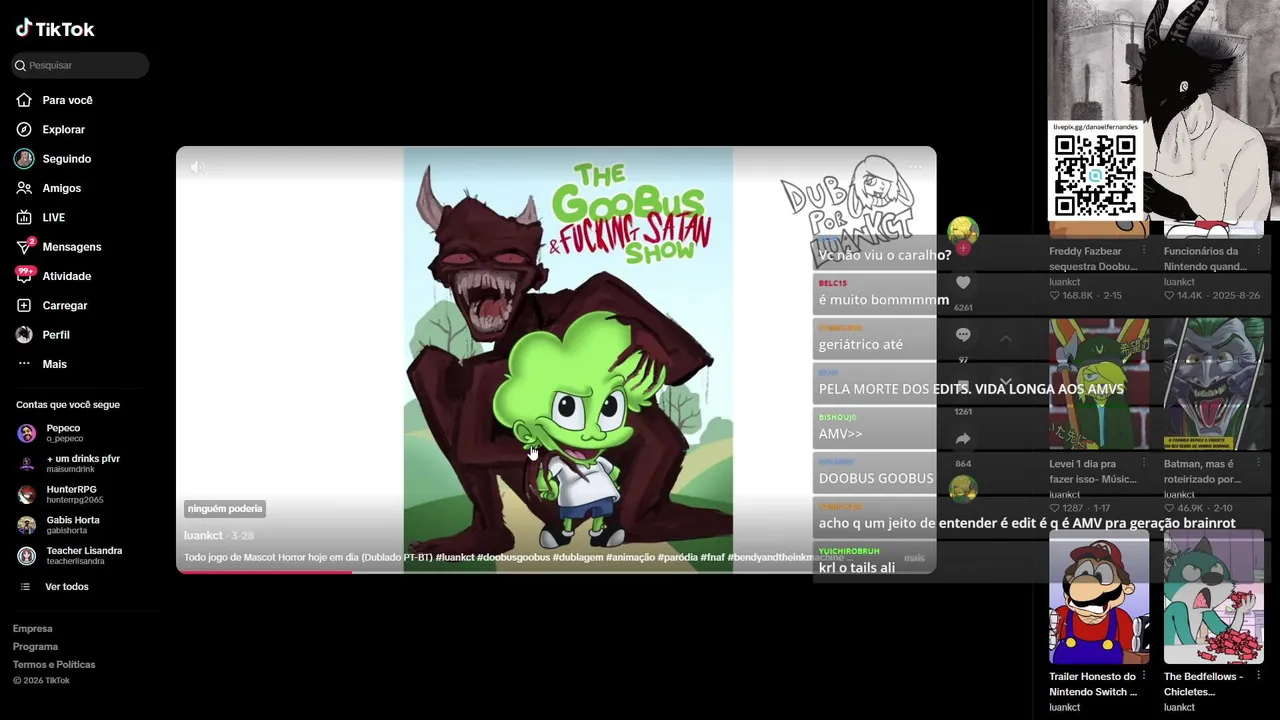Open options for The Bedfellows video

(1259, 677)
